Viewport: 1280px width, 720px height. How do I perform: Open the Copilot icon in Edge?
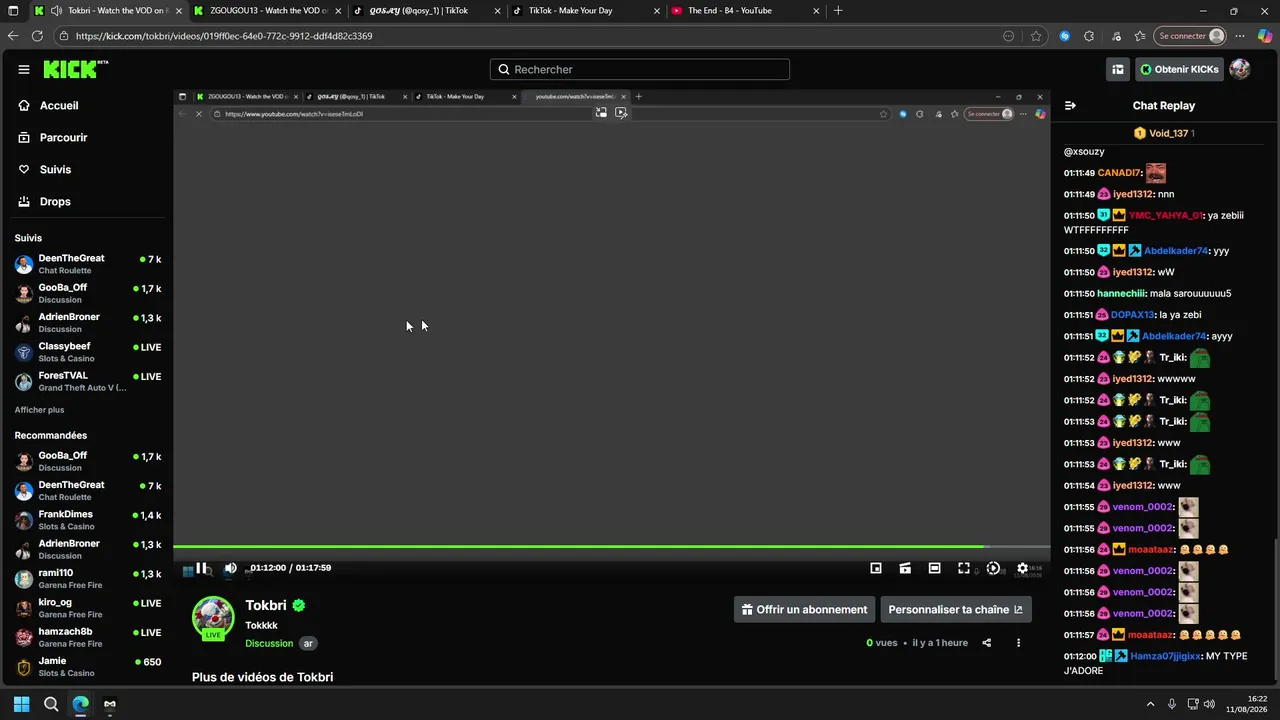(x=1265, y=36)
